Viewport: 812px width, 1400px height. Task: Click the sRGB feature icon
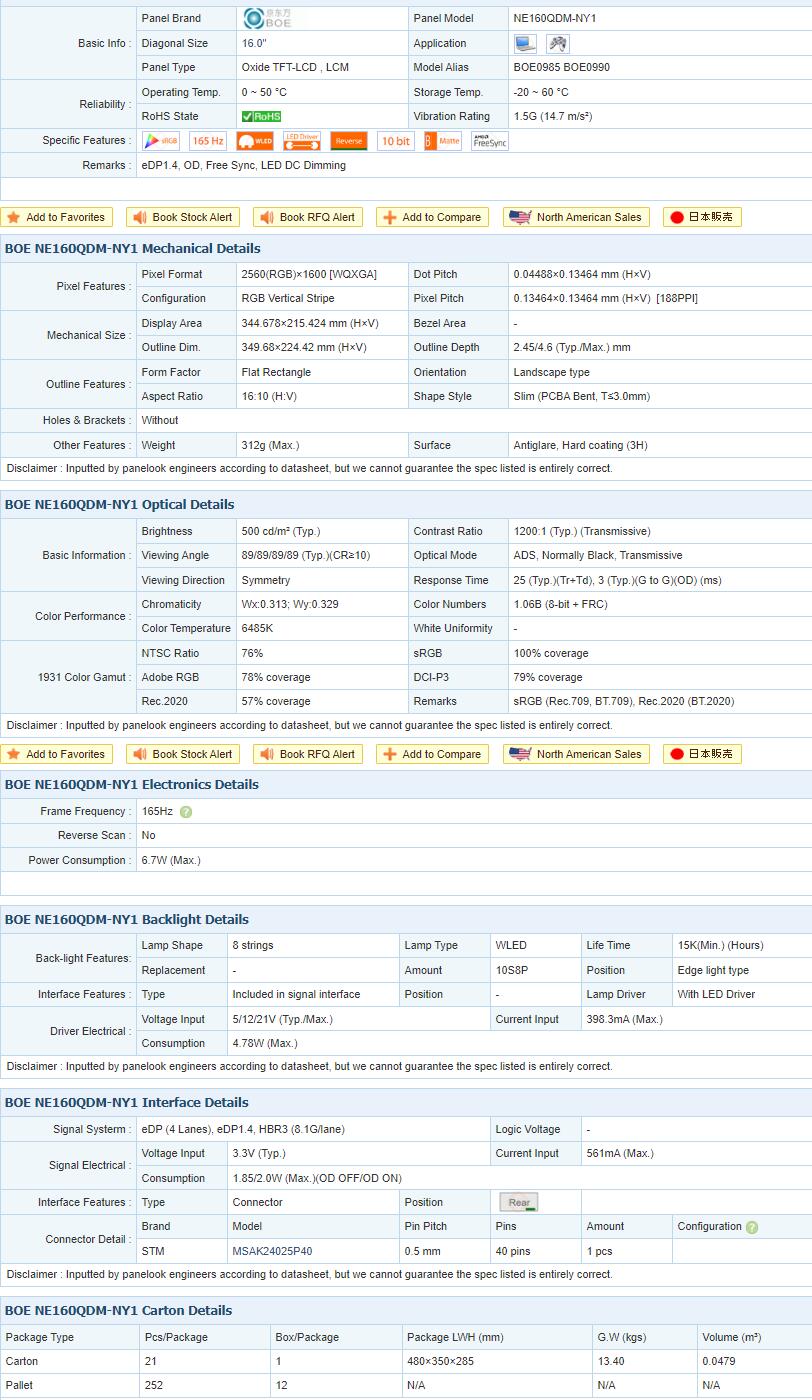(x=161, y=141)
